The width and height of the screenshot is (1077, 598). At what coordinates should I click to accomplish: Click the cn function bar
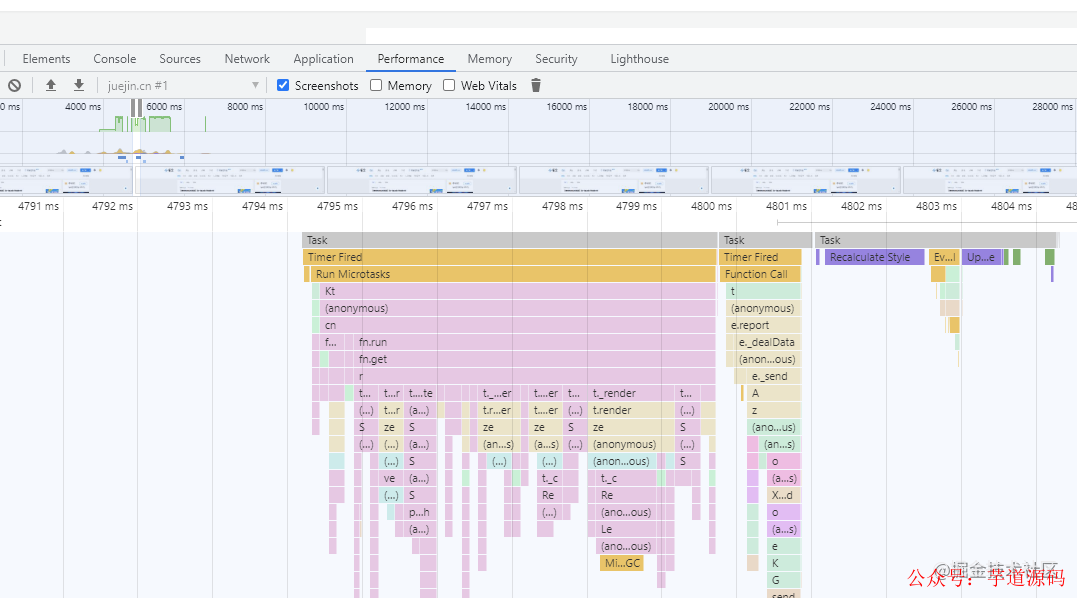coord(518,325)
